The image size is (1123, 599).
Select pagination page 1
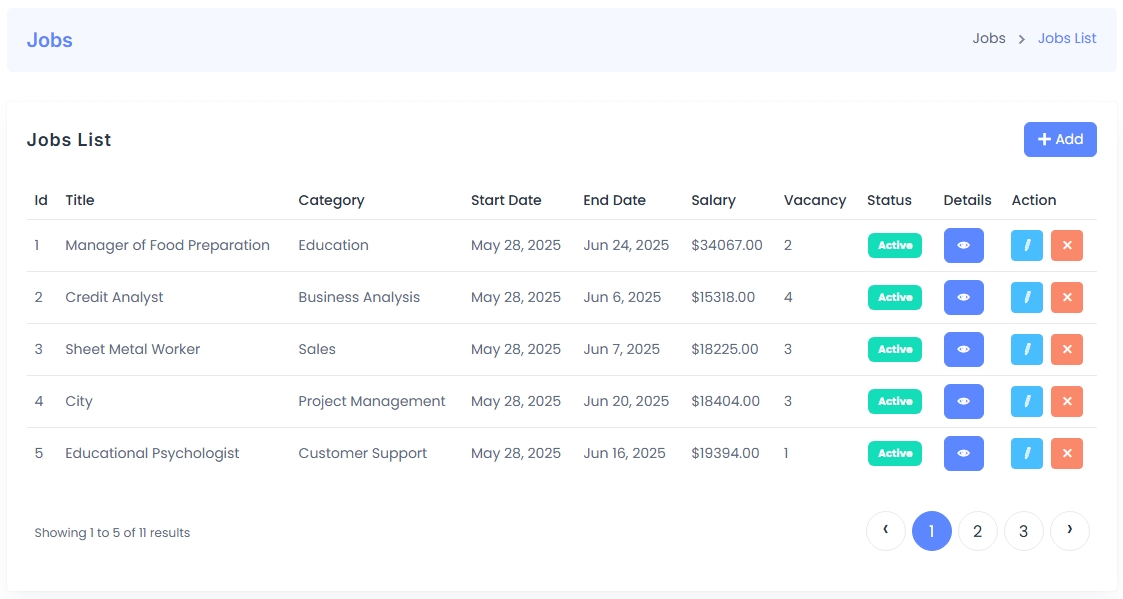point(931,531)
